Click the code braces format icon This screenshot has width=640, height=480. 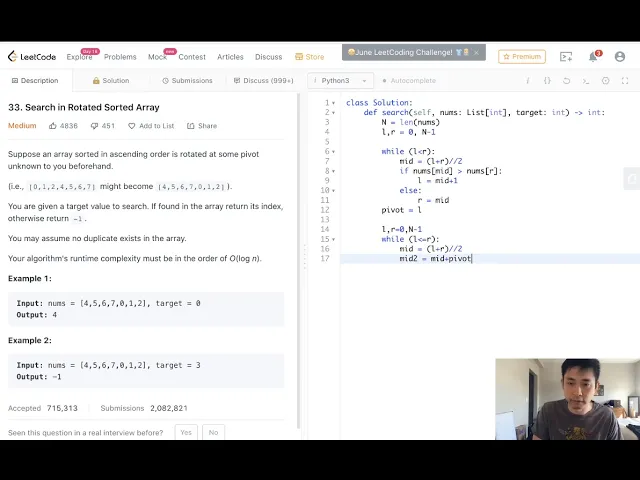[547, 81]
